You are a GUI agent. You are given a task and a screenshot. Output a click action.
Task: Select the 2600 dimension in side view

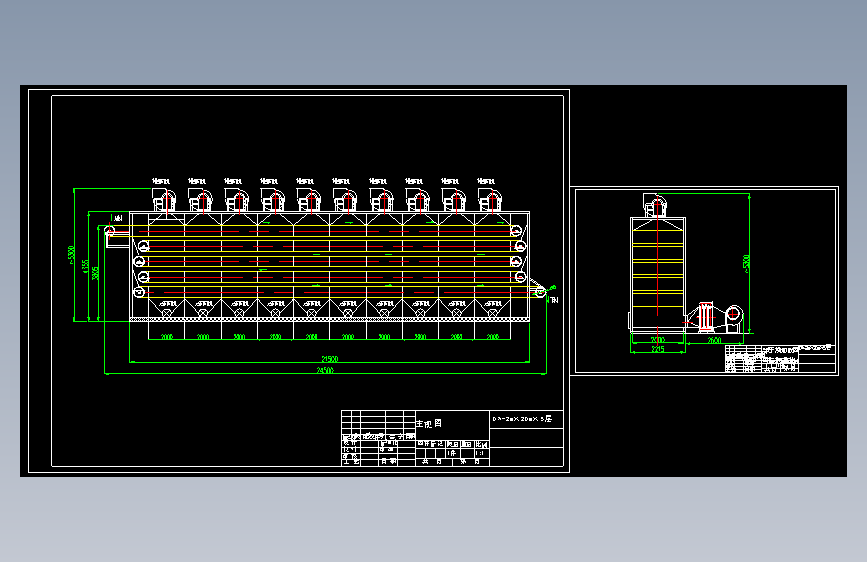tap(714, 340)
